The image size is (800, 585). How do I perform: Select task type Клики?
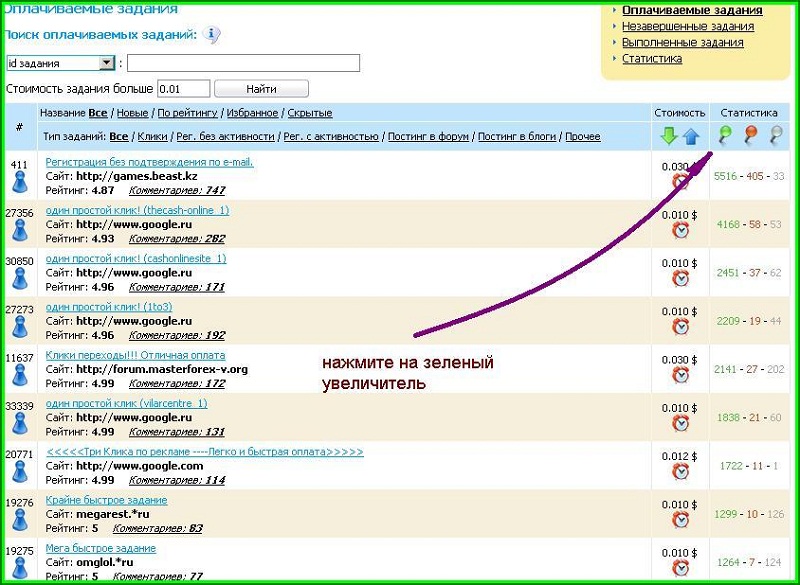pyautogui.click(x=152, y=136)
